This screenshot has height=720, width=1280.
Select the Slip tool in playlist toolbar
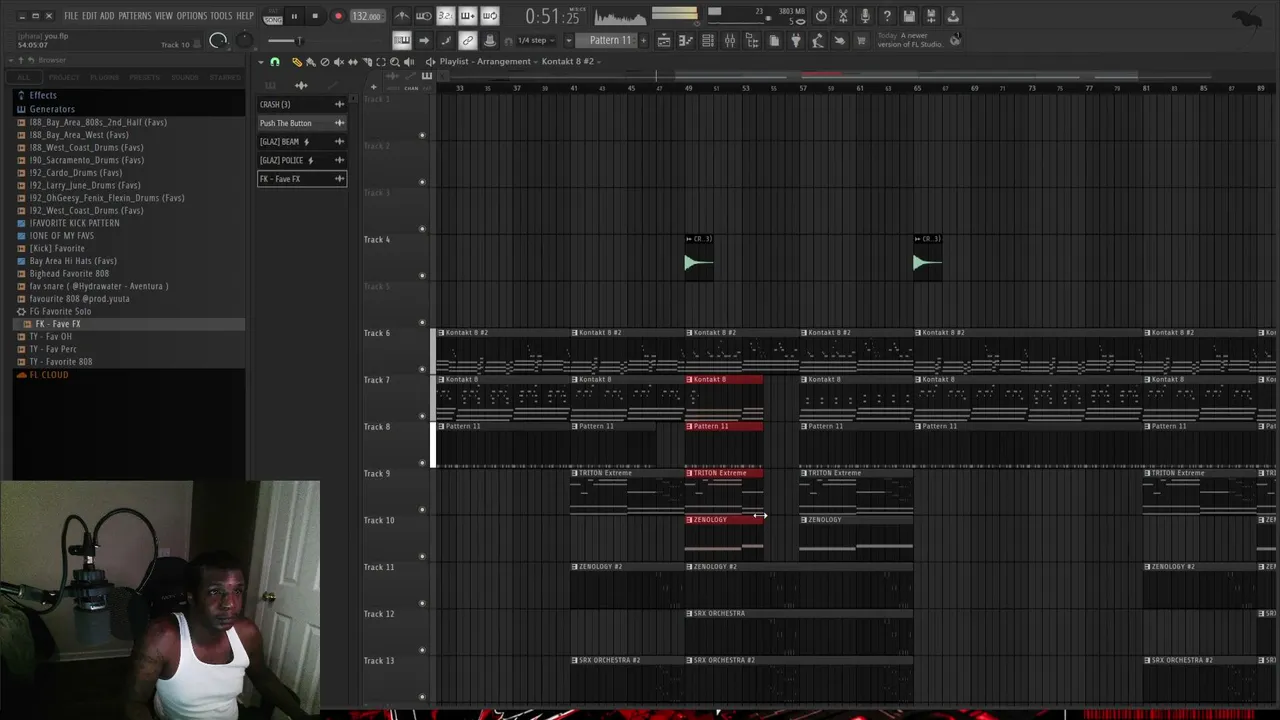point(353,62)
